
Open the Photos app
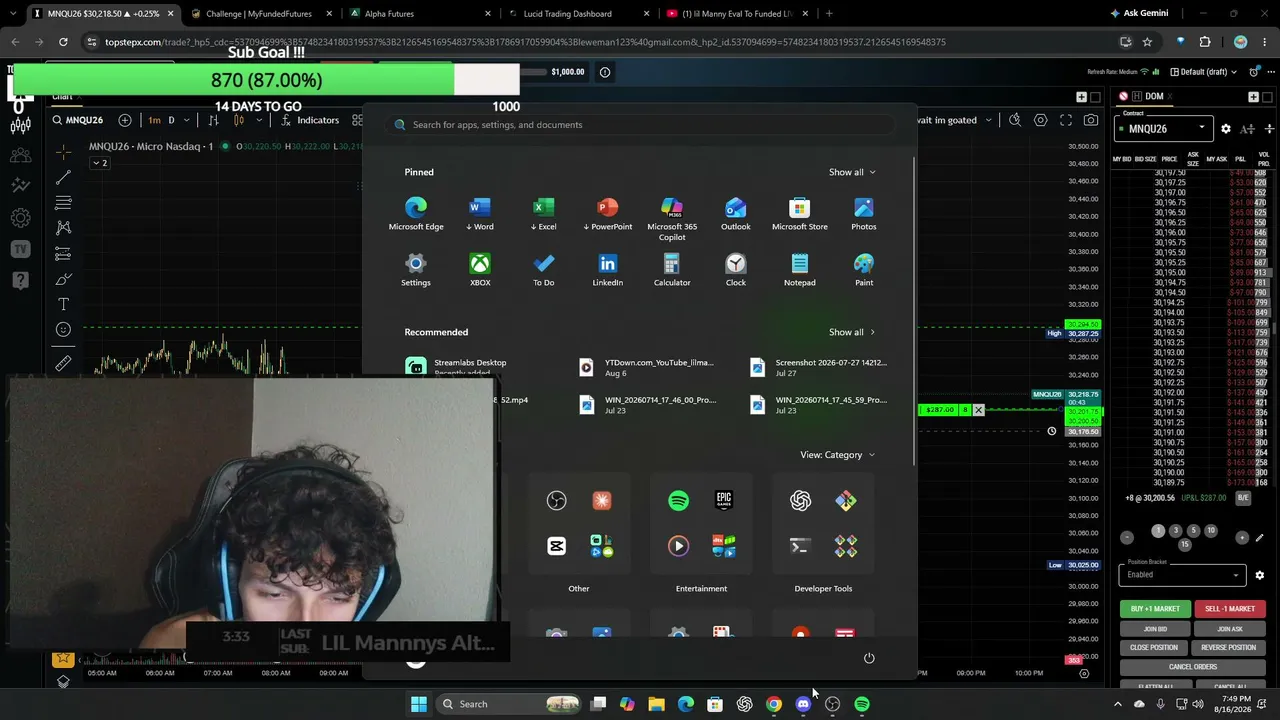coord(864,214)
